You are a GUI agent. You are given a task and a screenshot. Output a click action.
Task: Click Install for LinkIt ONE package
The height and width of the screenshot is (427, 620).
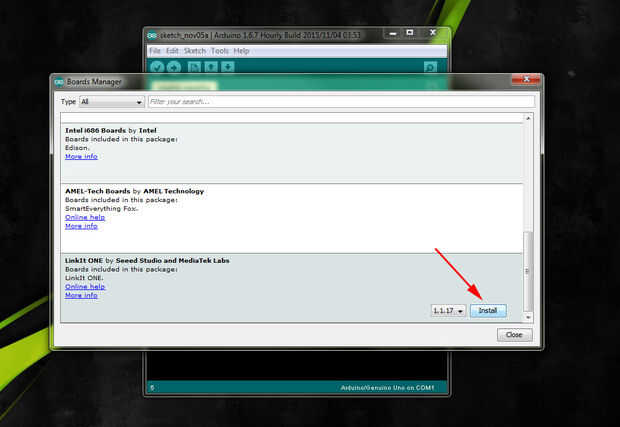click(488, 311)
